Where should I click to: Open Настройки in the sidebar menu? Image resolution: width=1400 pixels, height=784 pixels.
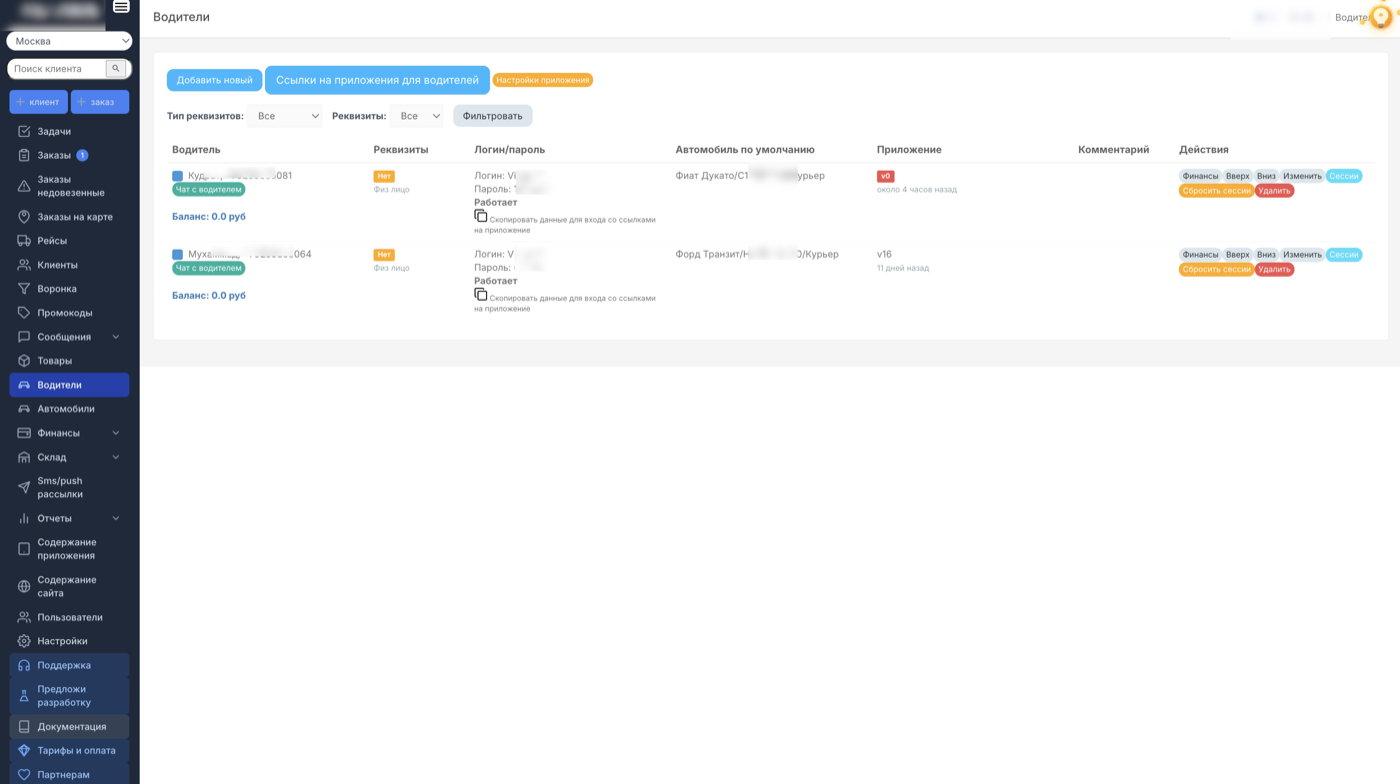tap(62, 641)
